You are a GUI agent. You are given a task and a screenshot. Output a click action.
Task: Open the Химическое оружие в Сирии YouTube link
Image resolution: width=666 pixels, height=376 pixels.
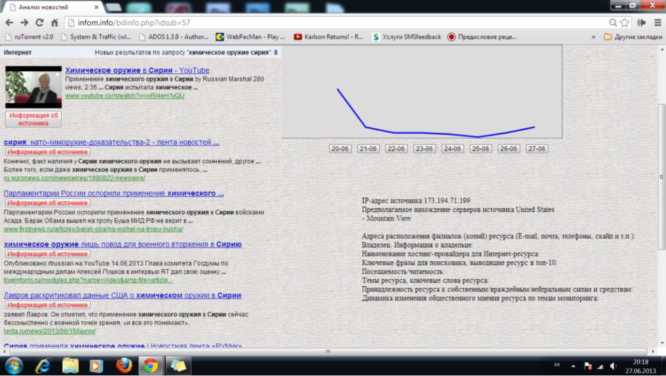click(137, 70)
